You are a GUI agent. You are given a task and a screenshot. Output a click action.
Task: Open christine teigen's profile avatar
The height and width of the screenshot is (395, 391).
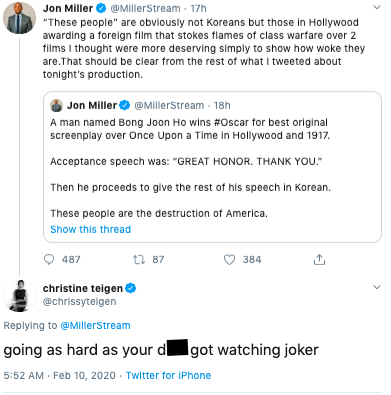[x=19, y=296]
